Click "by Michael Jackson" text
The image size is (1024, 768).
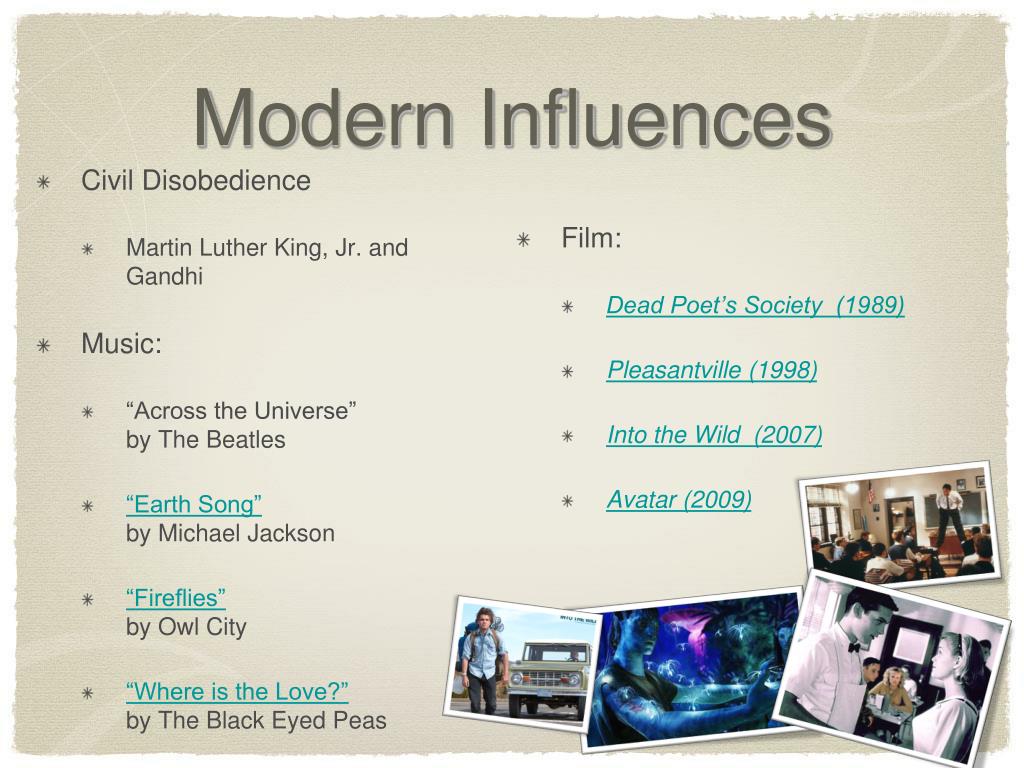[x=231, y=533]
